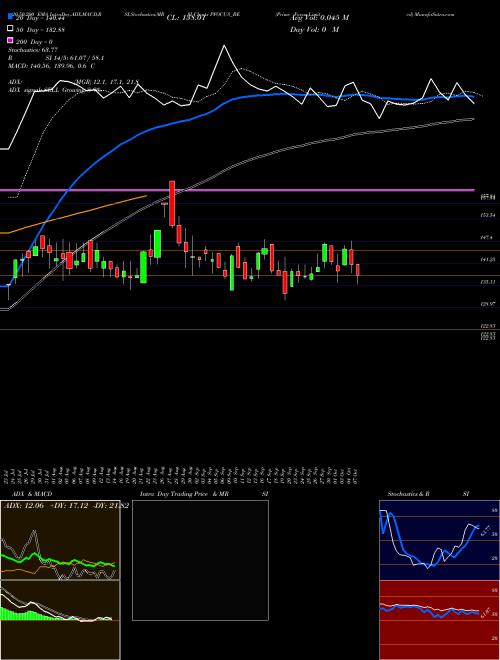500x660 pixels.
Task: Click the tallest red candle at the price peak
Action: coord(172,203)
